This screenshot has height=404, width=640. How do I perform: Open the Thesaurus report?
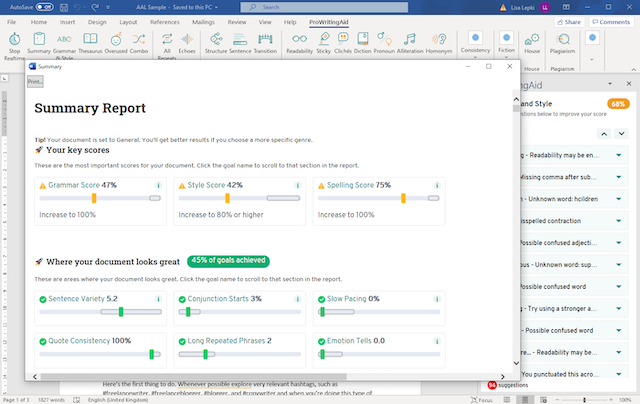click(x=90, y=39)
